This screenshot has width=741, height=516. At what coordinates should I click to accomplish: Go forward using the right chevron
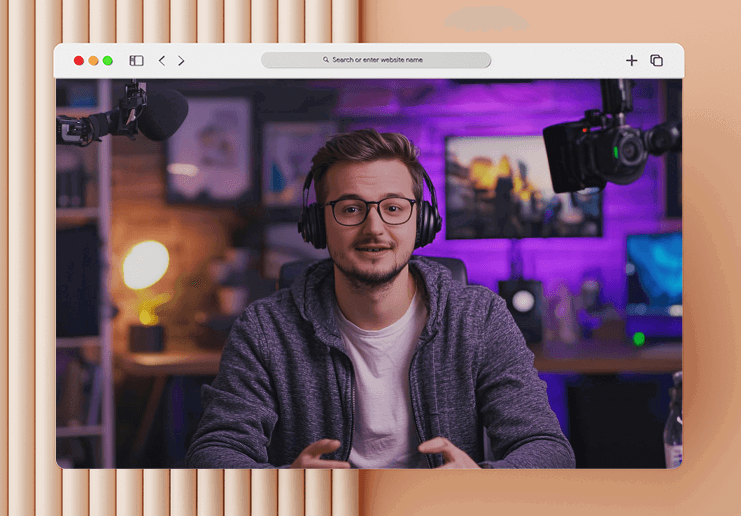(181, 61)
